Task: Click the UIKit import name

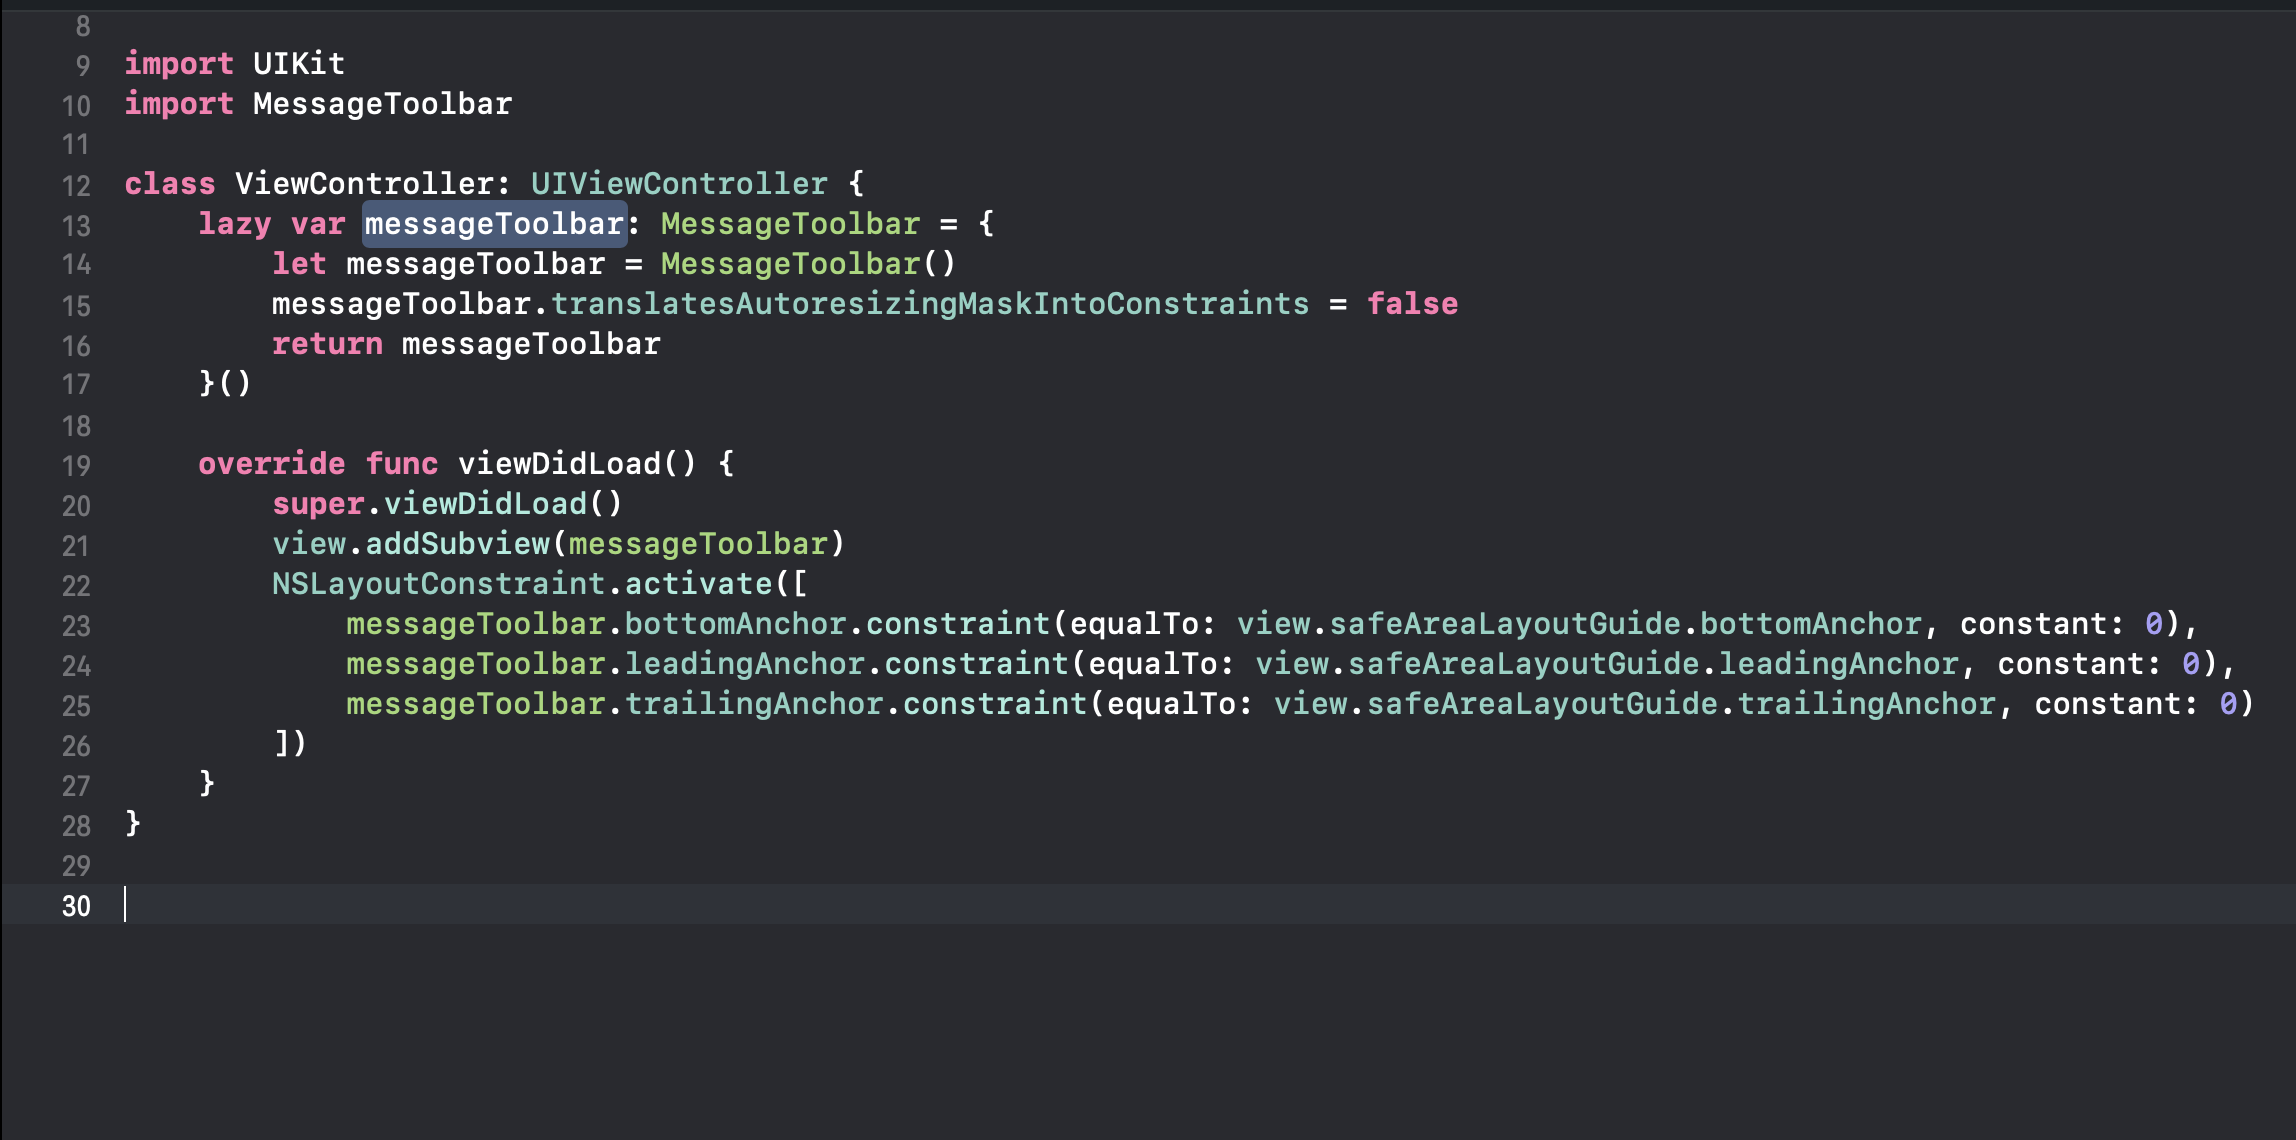Action: [298, 64]
